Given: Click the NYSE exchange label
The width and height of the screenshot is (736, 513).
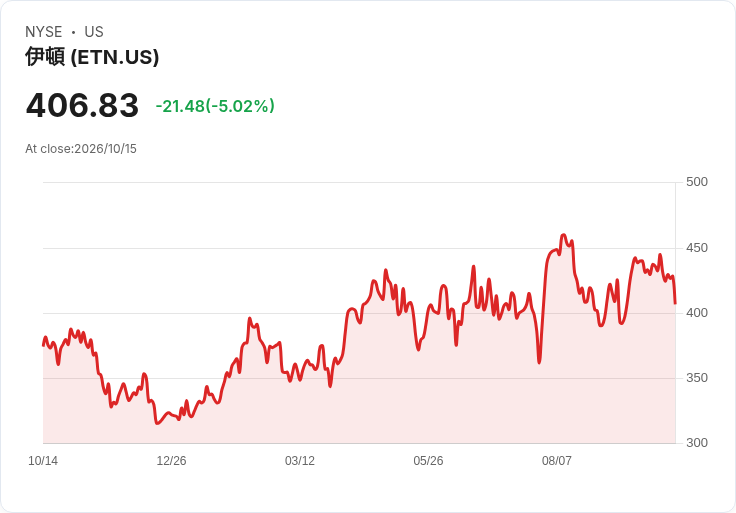Looking at the screenshot, I should pos(44,32).
